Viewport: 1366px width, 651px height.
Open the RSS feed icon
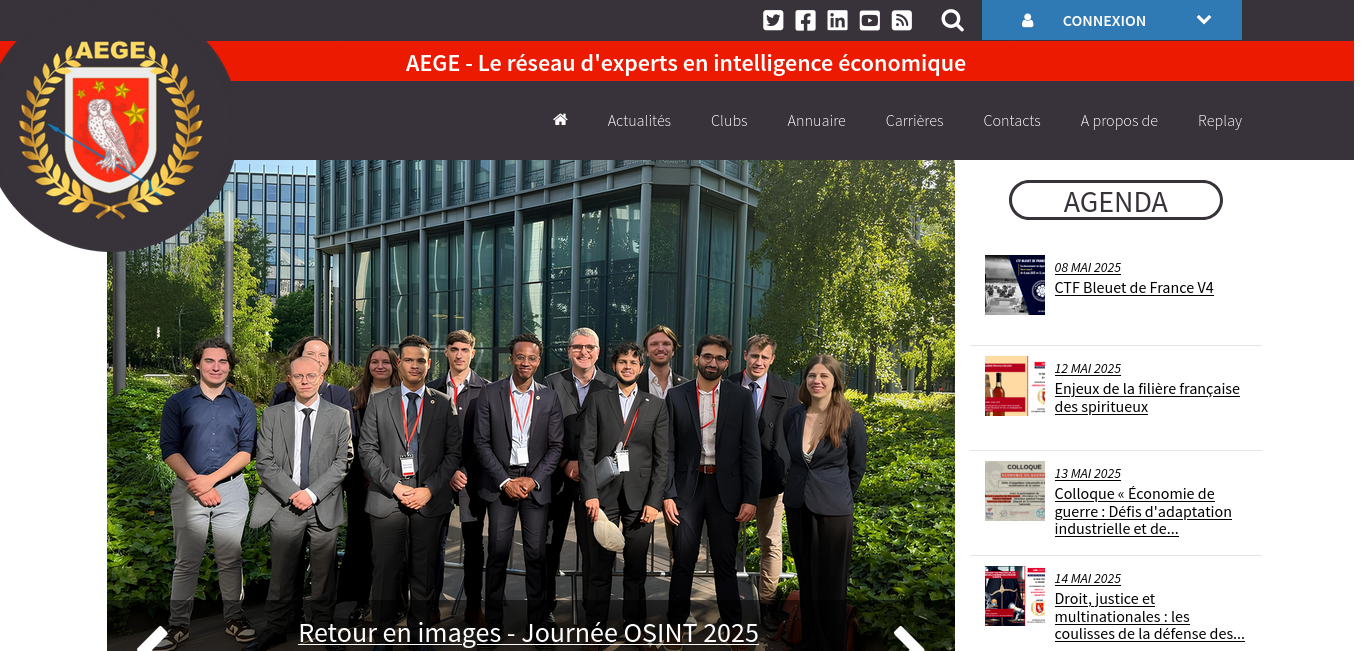coord(902,20)
